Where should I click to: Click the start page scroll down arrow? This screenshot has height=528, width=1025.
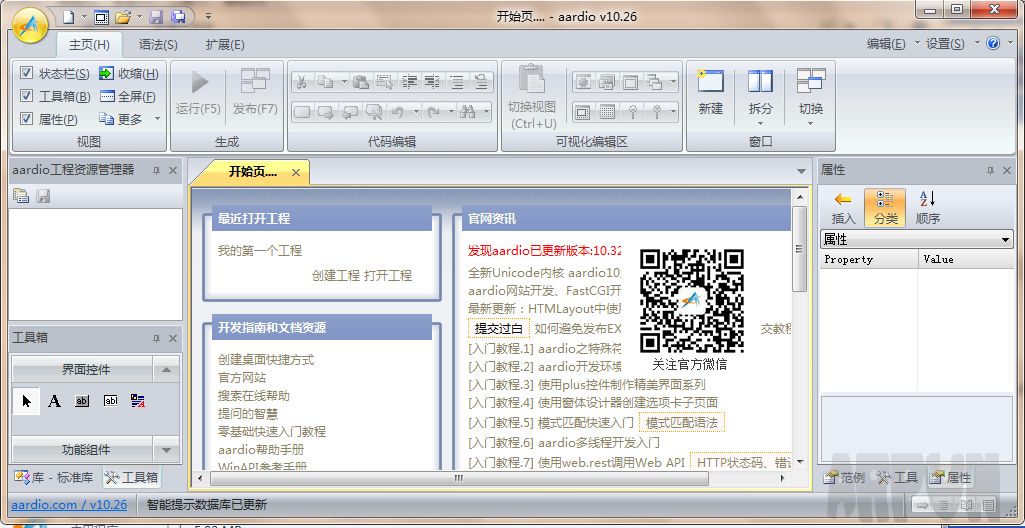pos(799,462)
